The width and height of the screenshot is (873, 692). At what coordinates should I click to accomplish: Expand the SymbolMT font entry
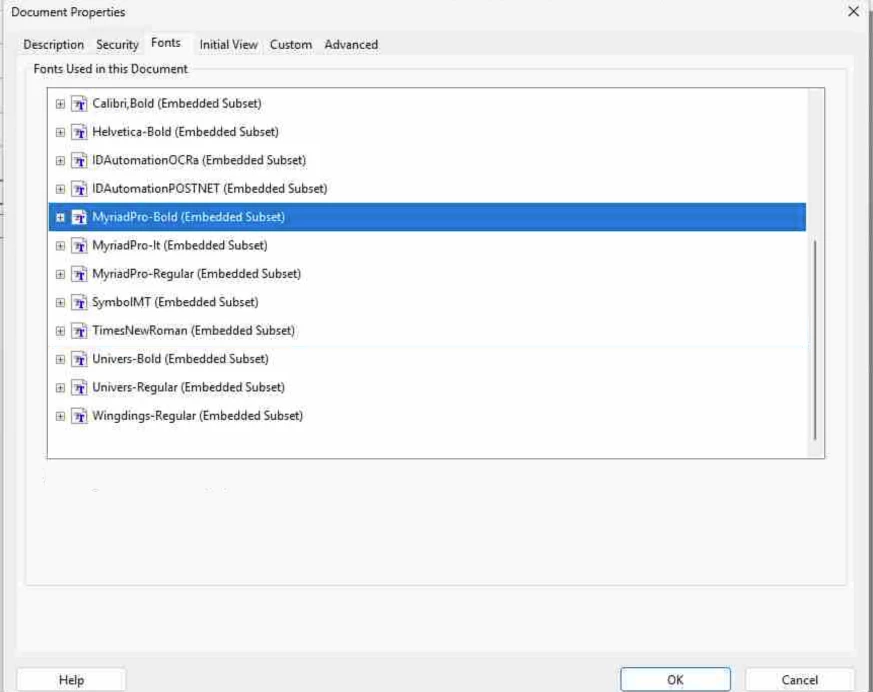60,303
